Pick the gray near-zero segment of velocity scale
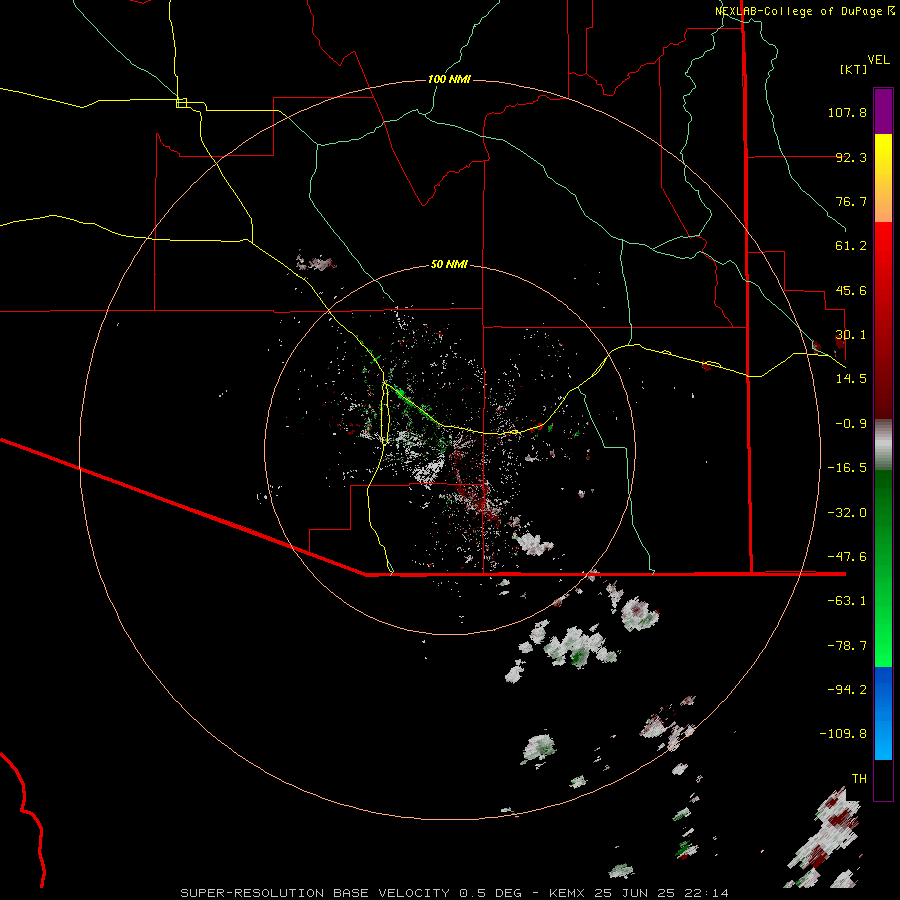Viewport: 900px width, 900px height. tap(883, 442)
